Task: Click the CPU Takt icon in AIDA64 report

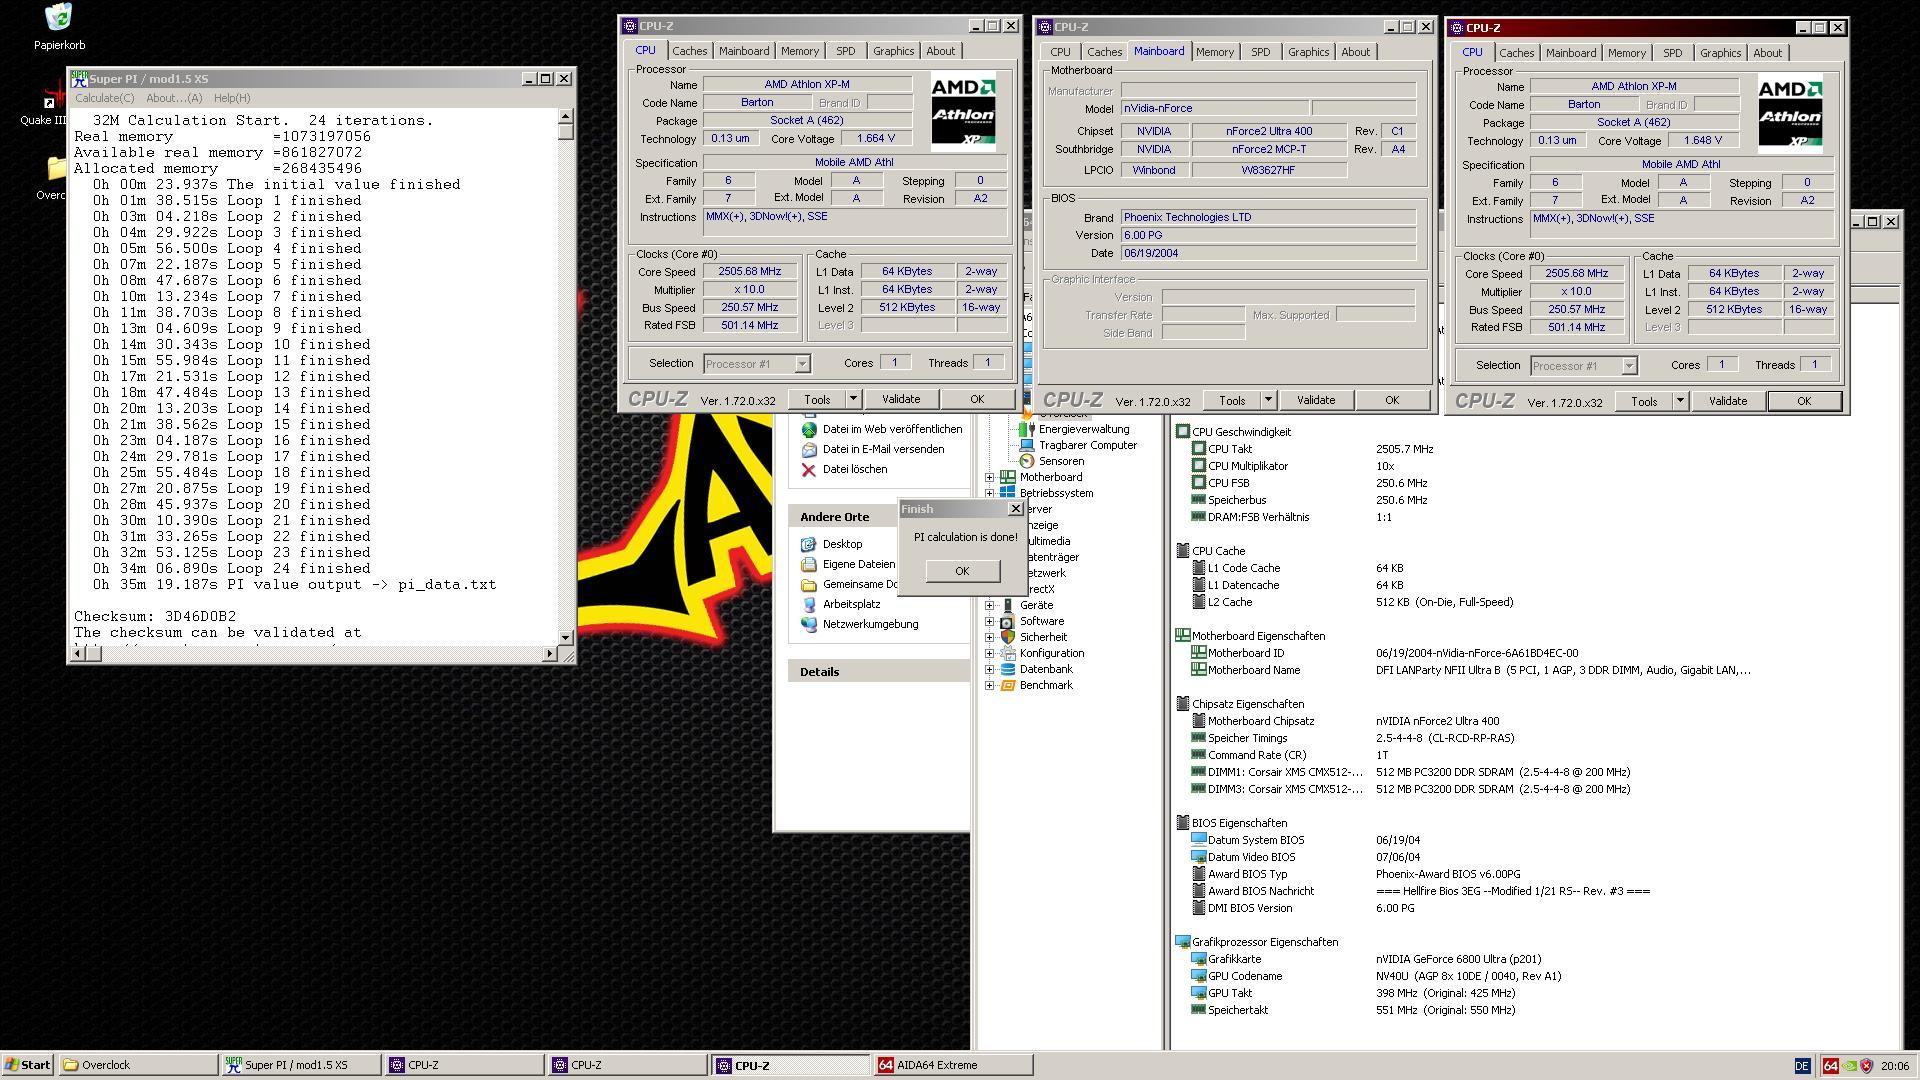Action: pyautogui.click(x=1198, y=449)
